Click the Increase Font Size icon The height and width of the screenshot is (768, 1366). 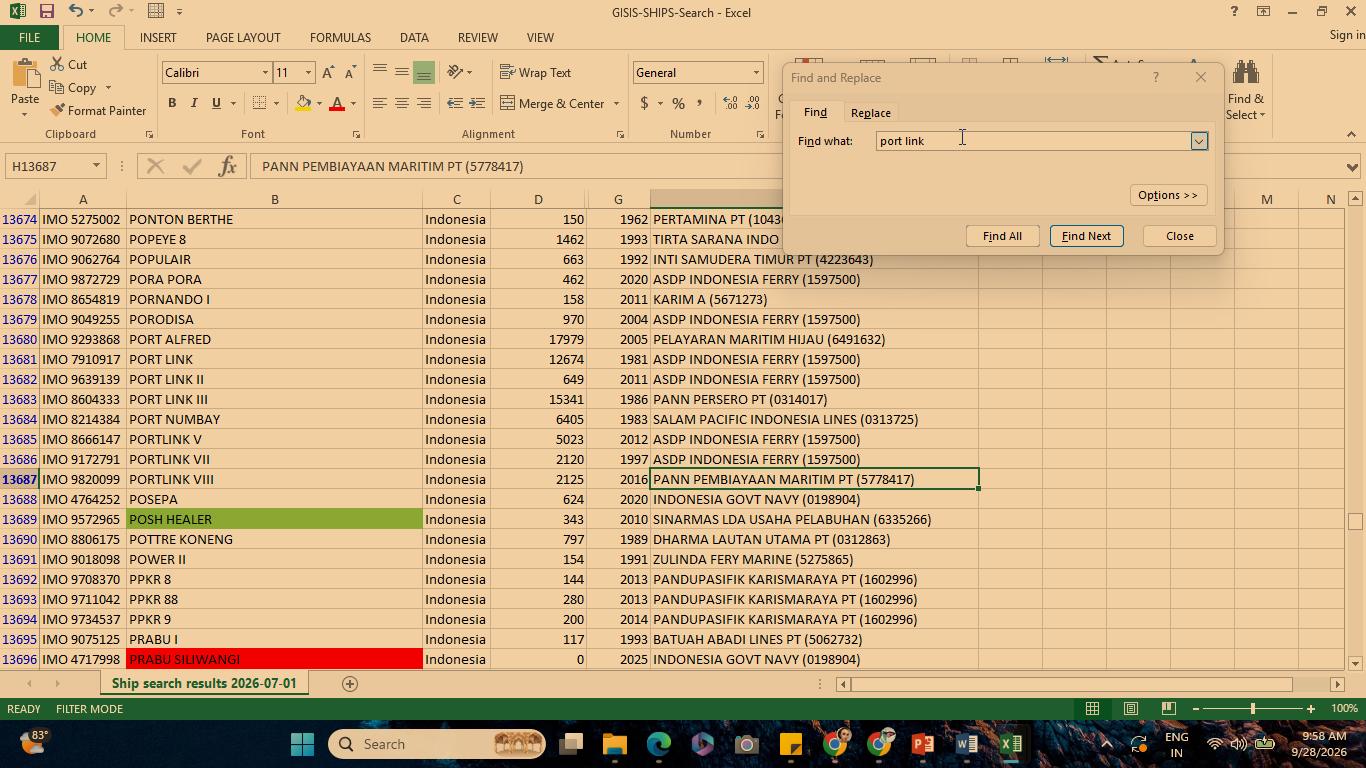pyautogui.click(x=328, y=72)
